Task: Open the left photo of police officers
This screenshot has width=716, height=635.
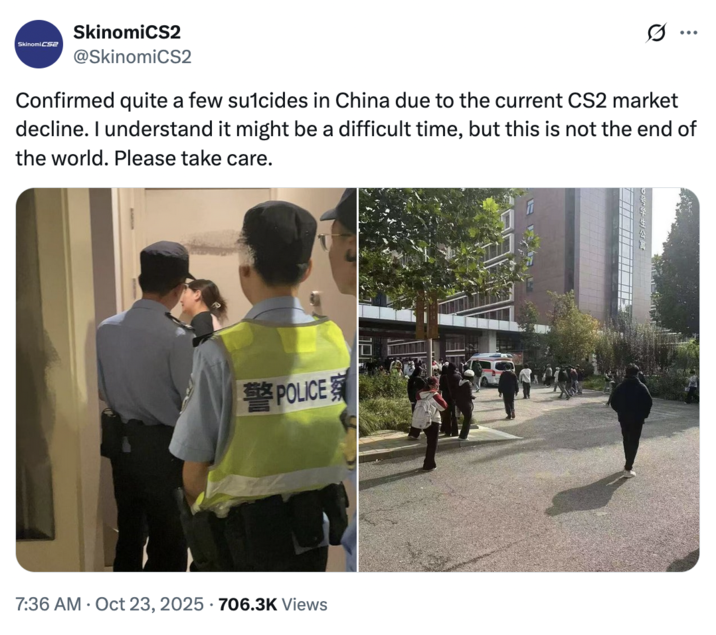Action: pyautogui.click(x=186, y=379)
